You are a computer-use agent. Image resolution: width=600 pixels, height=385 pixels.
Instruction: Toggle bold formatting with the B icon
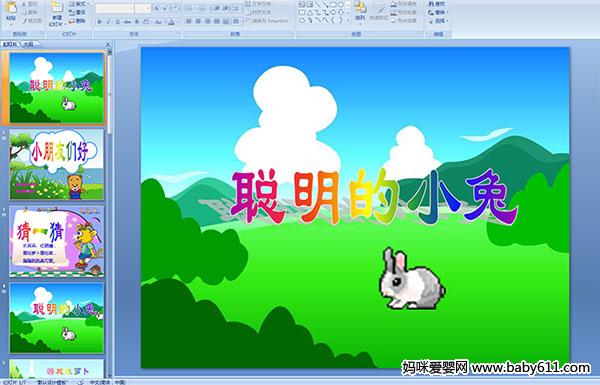click(99, 22)
